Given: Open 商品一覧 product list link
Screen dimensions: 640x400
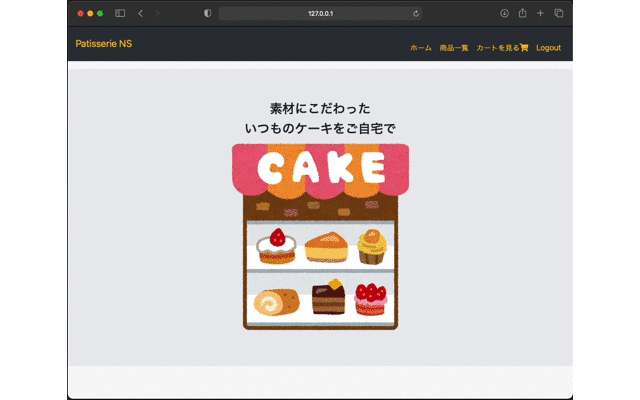Looking at the screenshot, I should coord(454,48).
